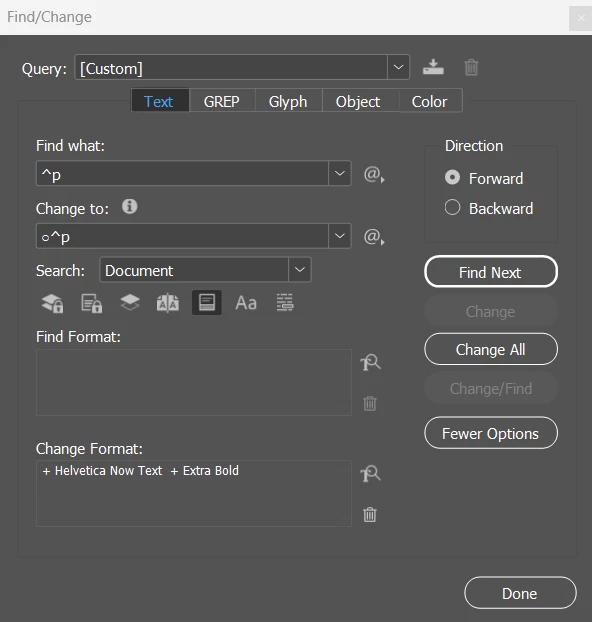Switch to the Glyph tab
Image resolution: width=592 pixels, height=622 pixels.
click(x=288, y=102)
